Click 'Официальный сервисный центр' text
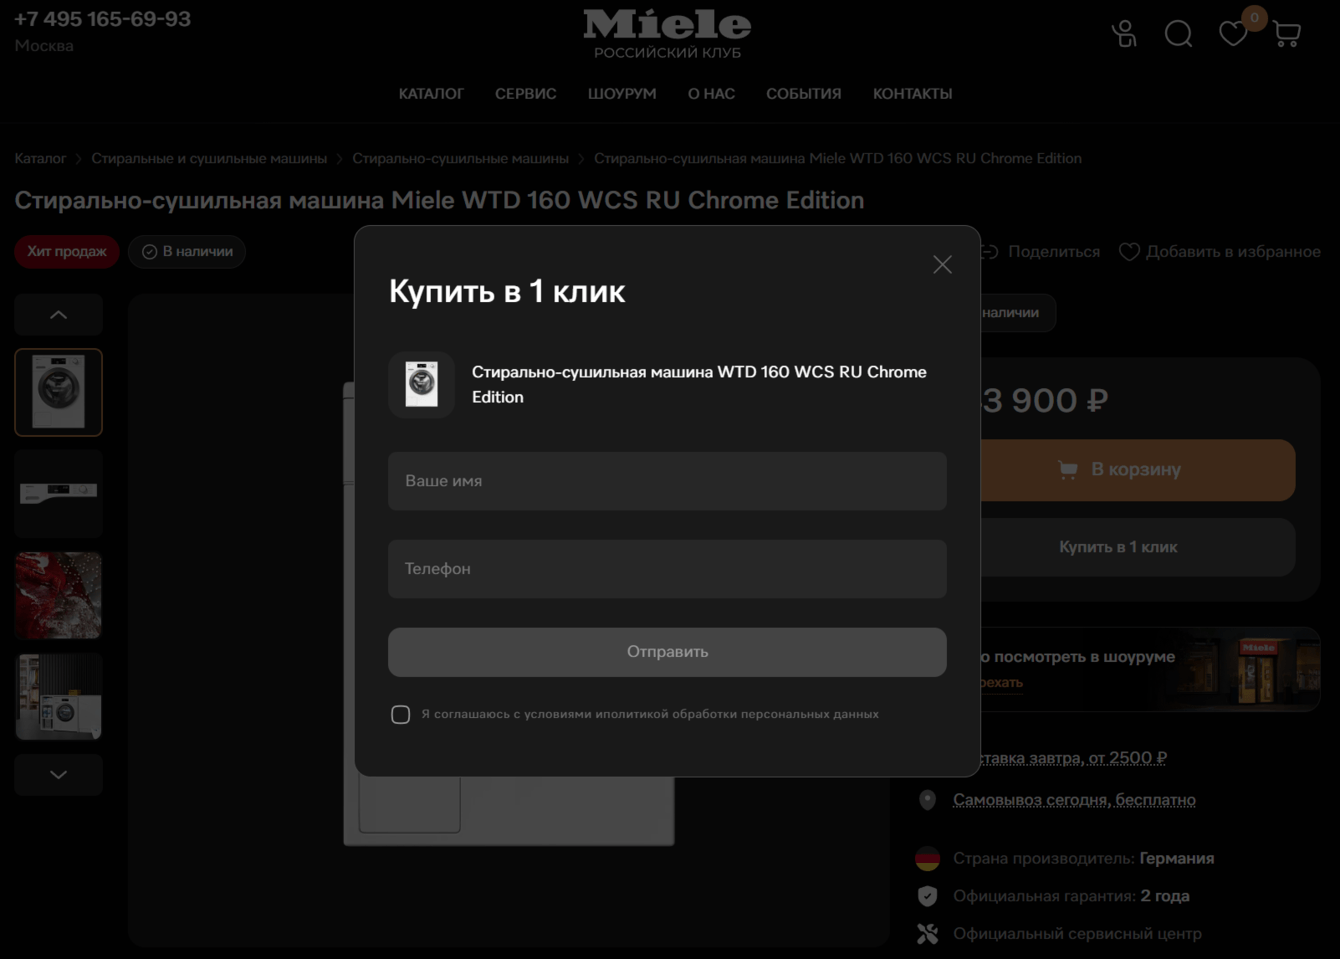Screen dimensions: 1340x959 click(1077, 934)
